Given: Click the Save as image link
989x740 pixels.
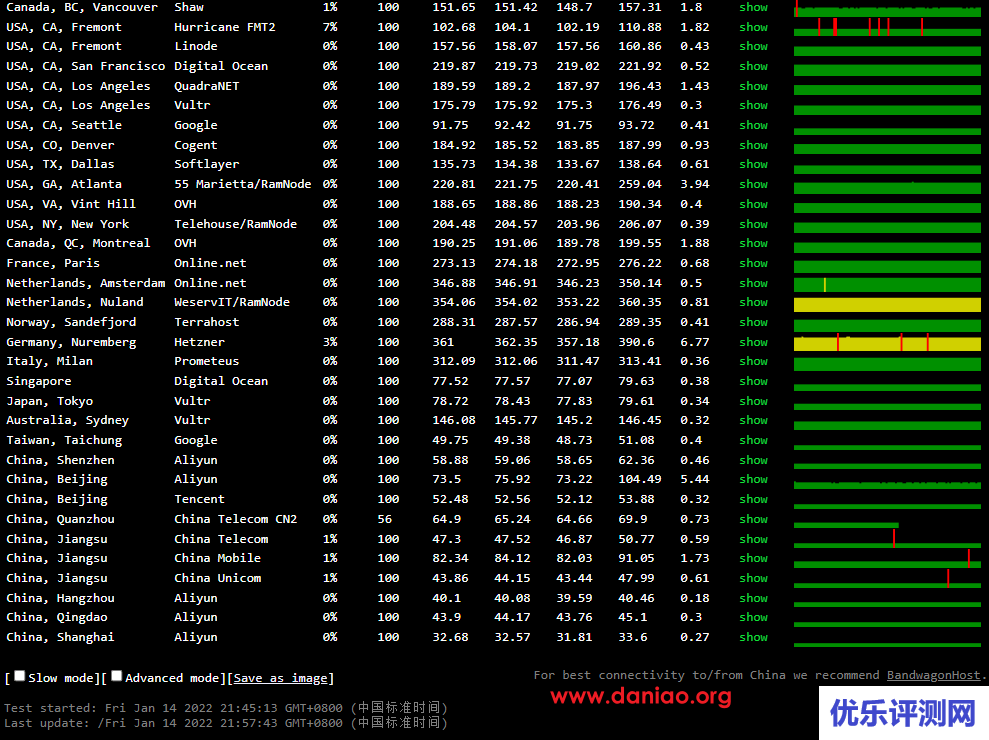Looking at the screenshot, I should (281, 678).
